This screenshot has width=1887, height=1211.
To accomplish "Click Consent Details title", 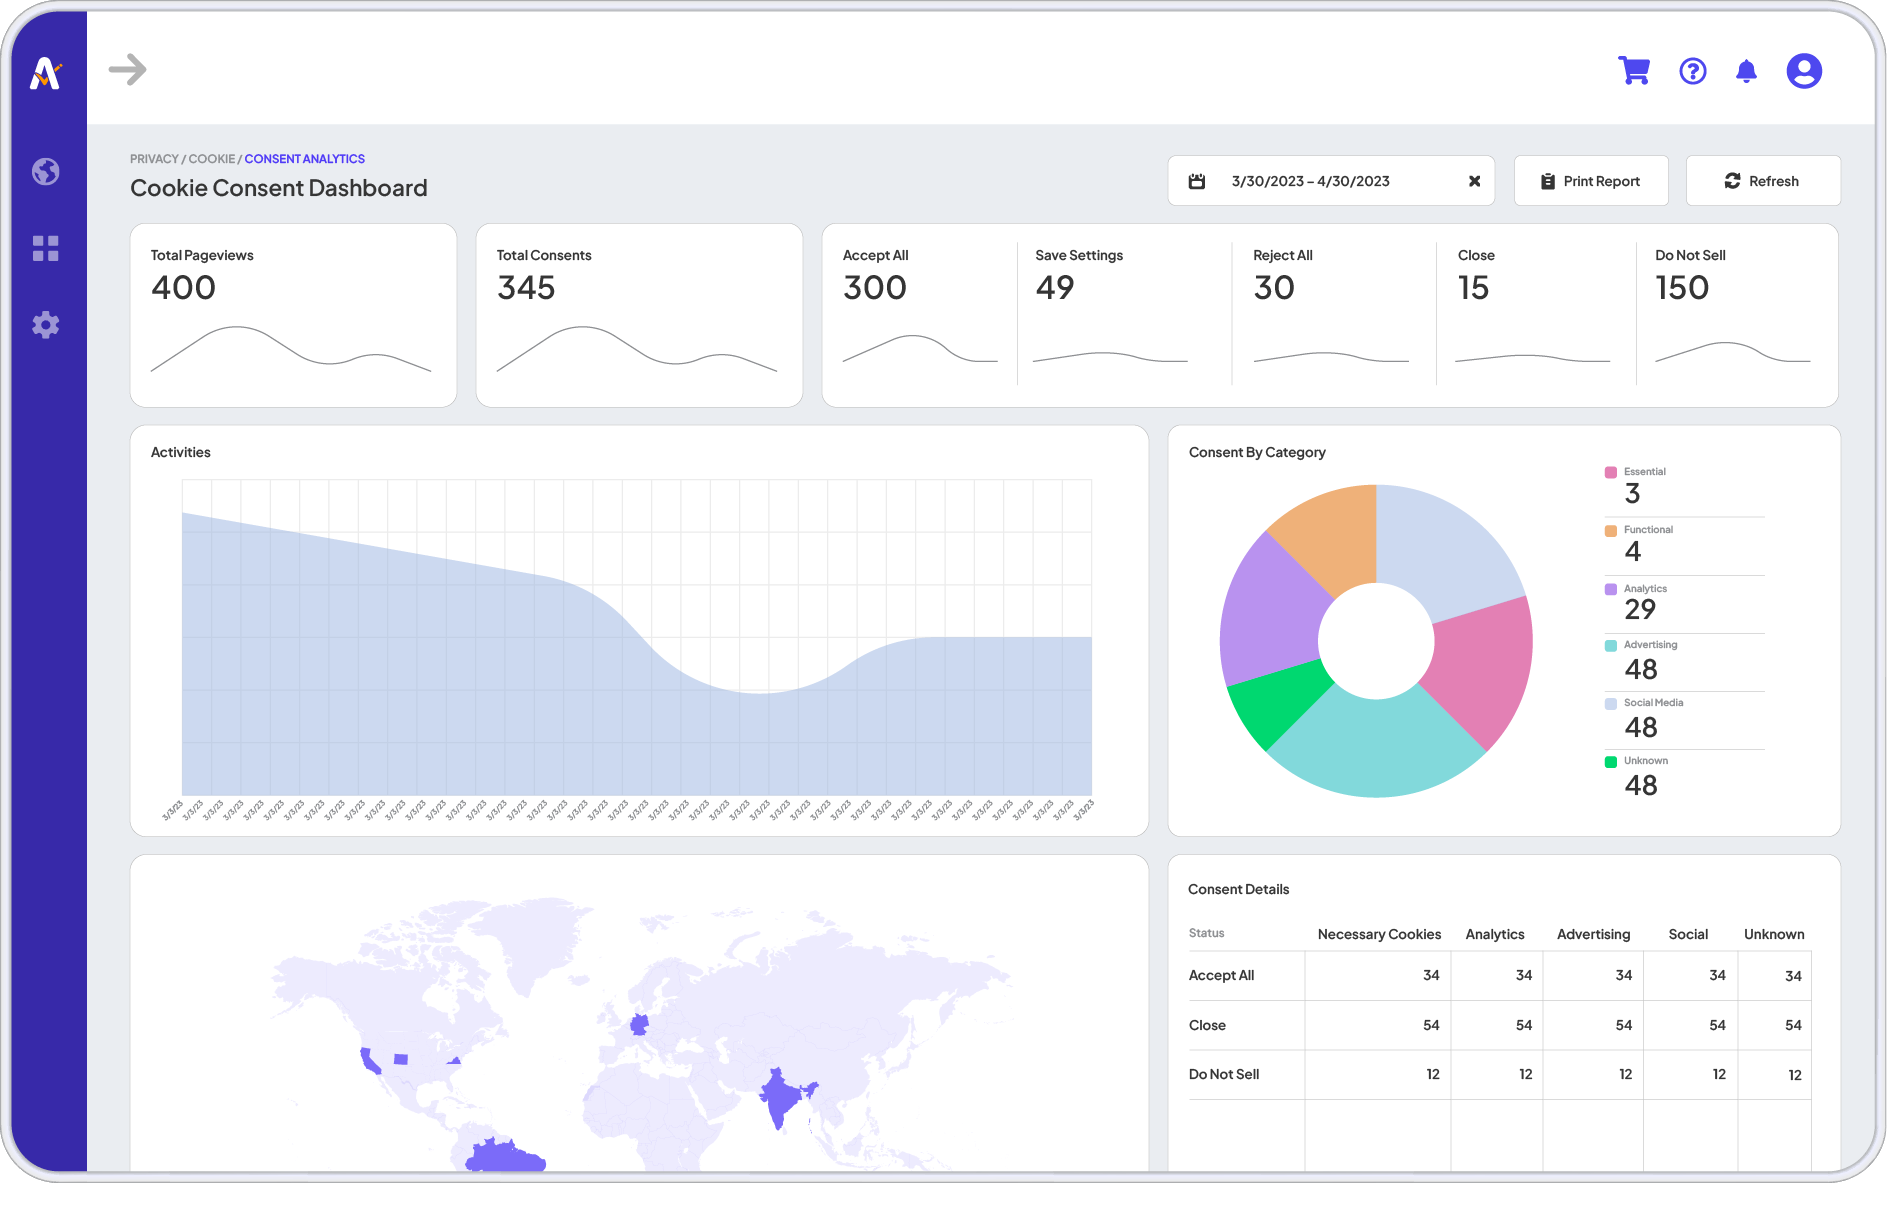I will [x=1238, y=889].
